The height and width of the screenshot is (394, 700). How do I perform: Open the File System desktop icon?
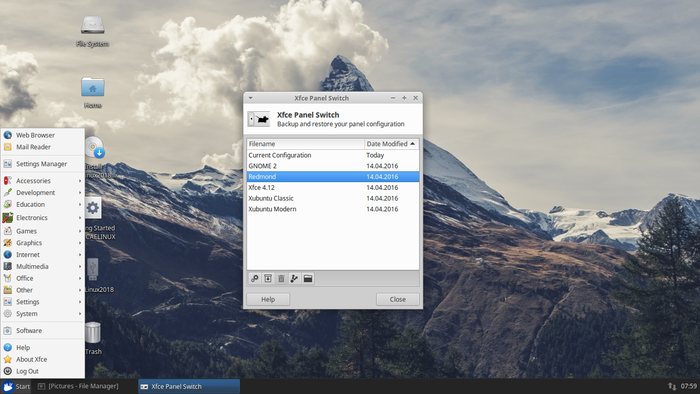coord(92,30)
